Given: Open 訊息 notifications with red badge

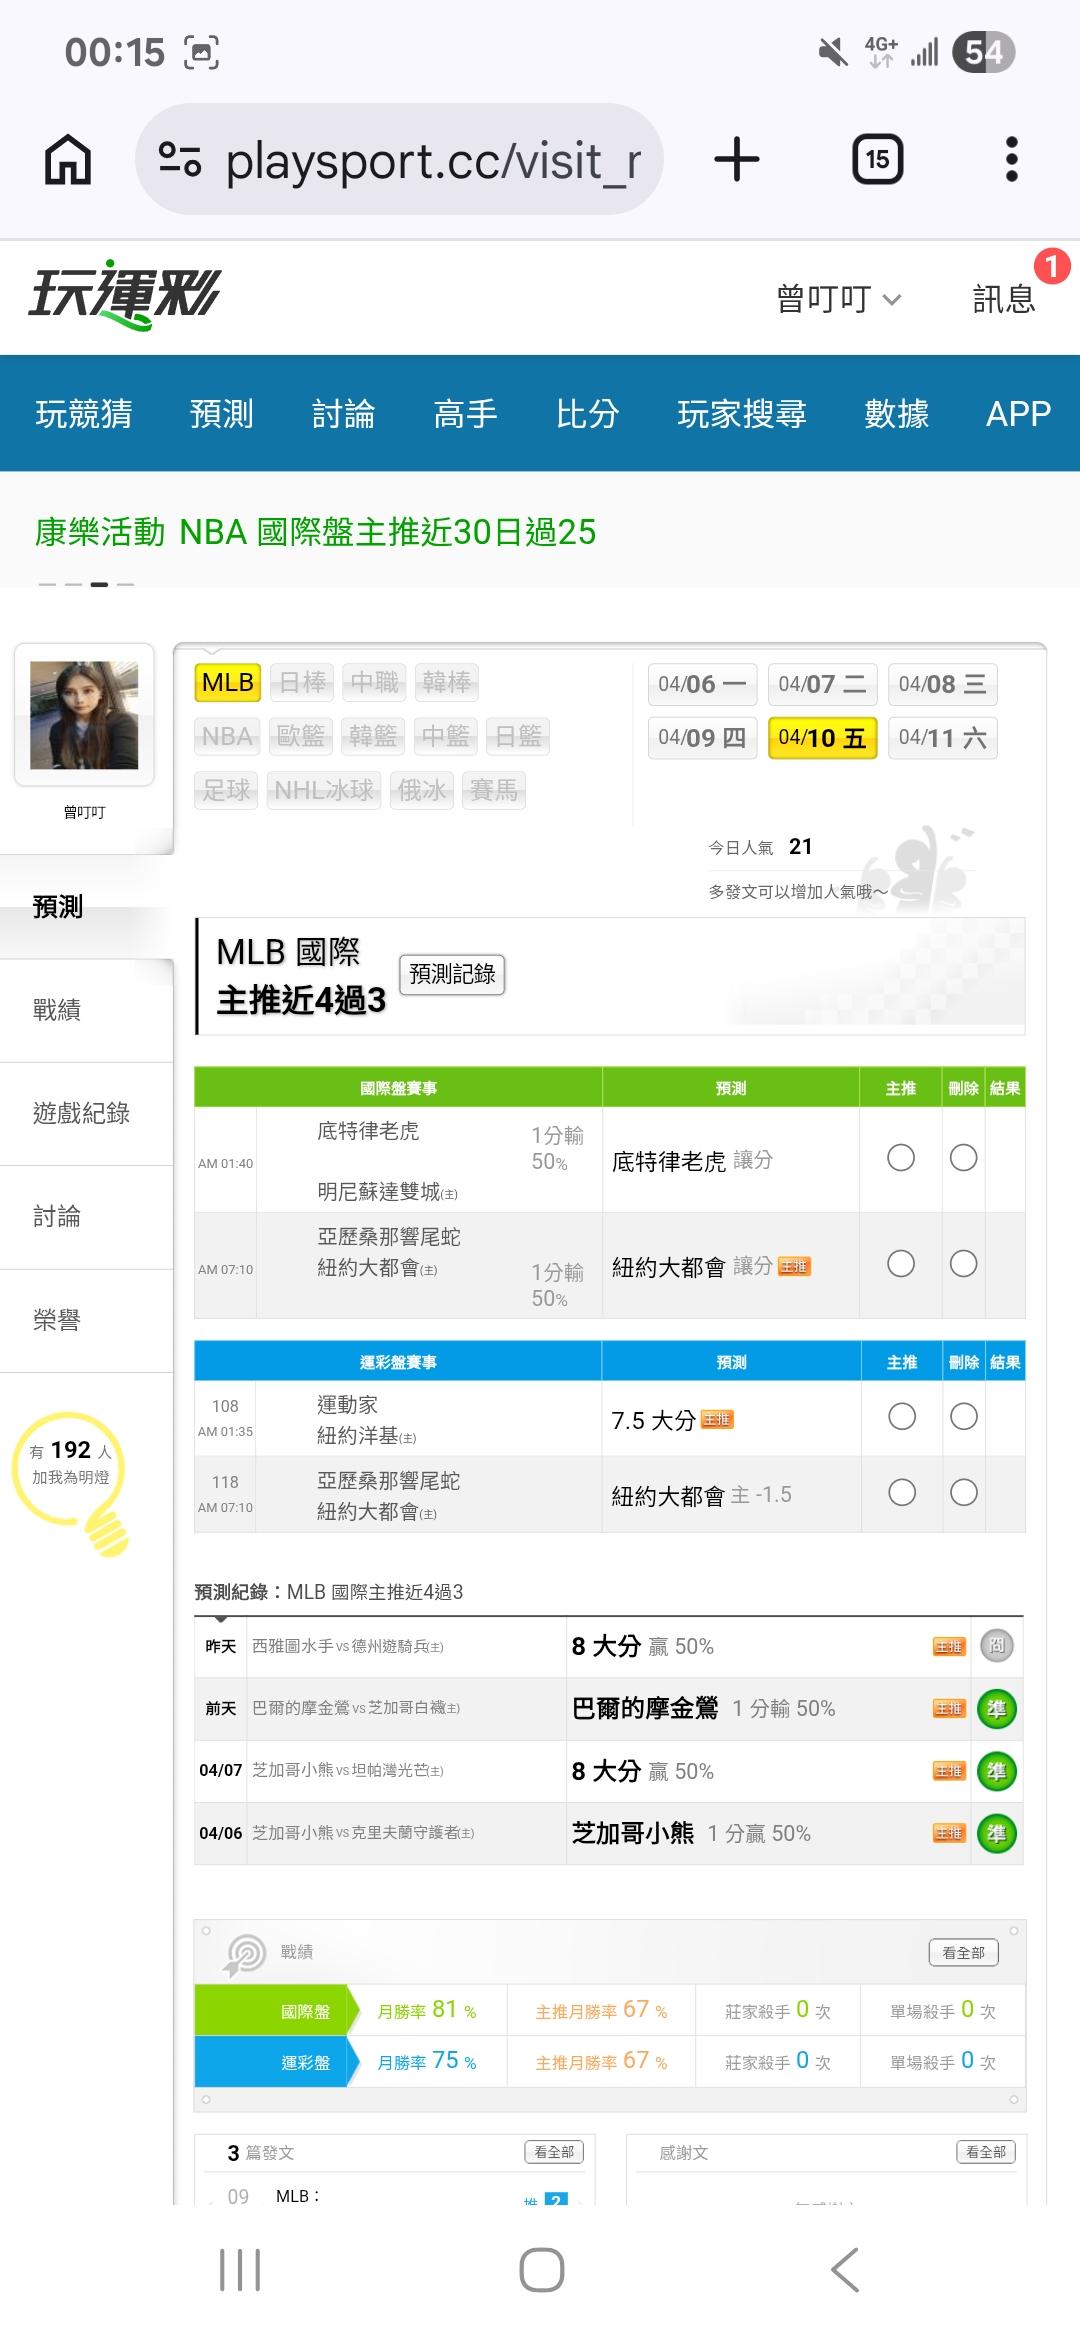Looking at the screenshot, I should (x=1004, y=298).
